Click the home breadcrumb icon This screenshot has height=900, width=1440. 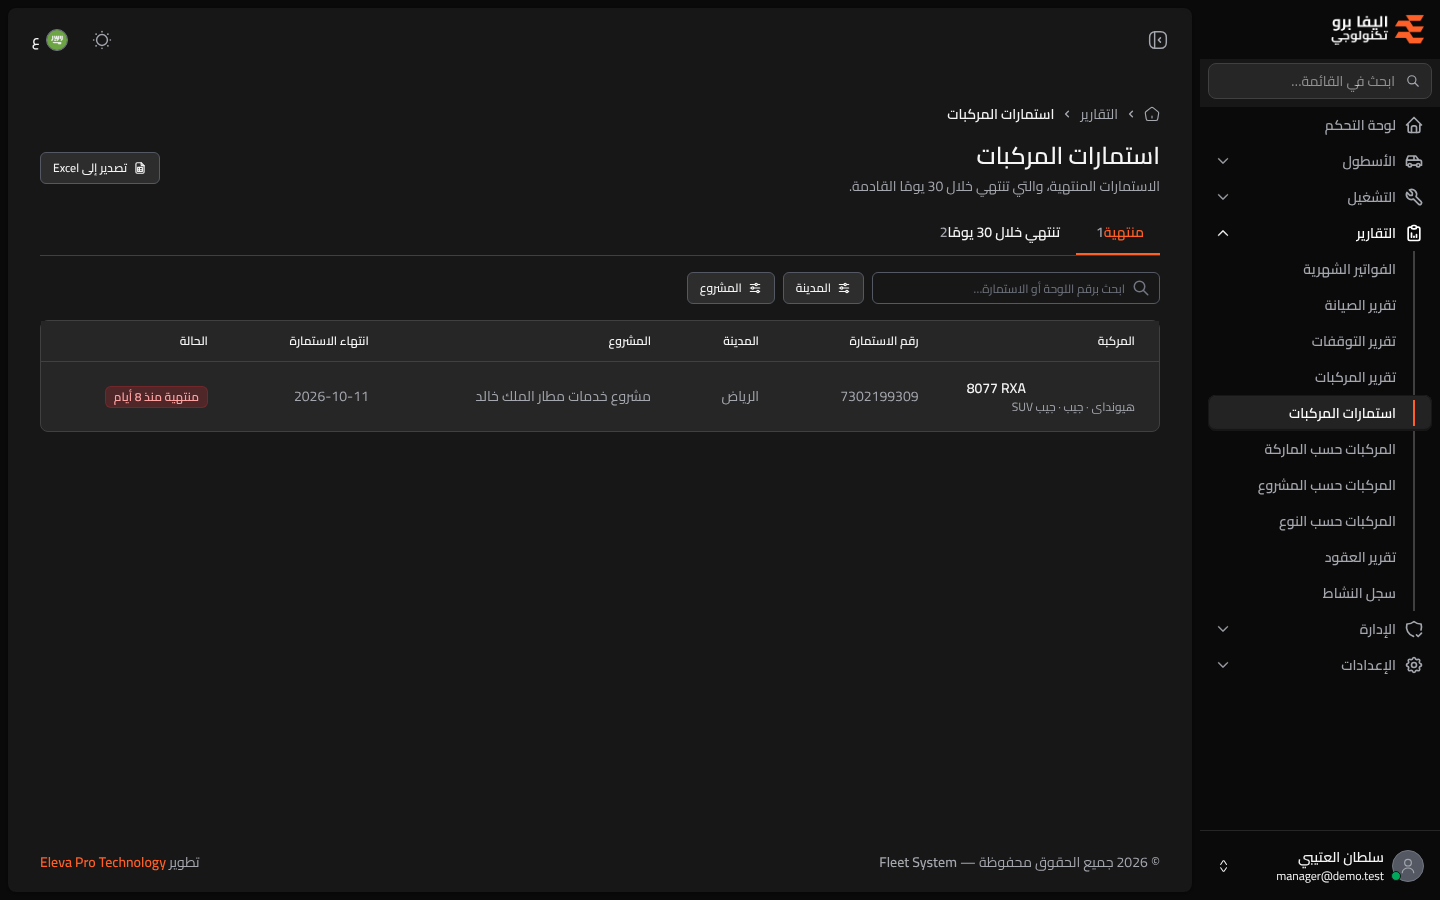[x=1152, y=114]
